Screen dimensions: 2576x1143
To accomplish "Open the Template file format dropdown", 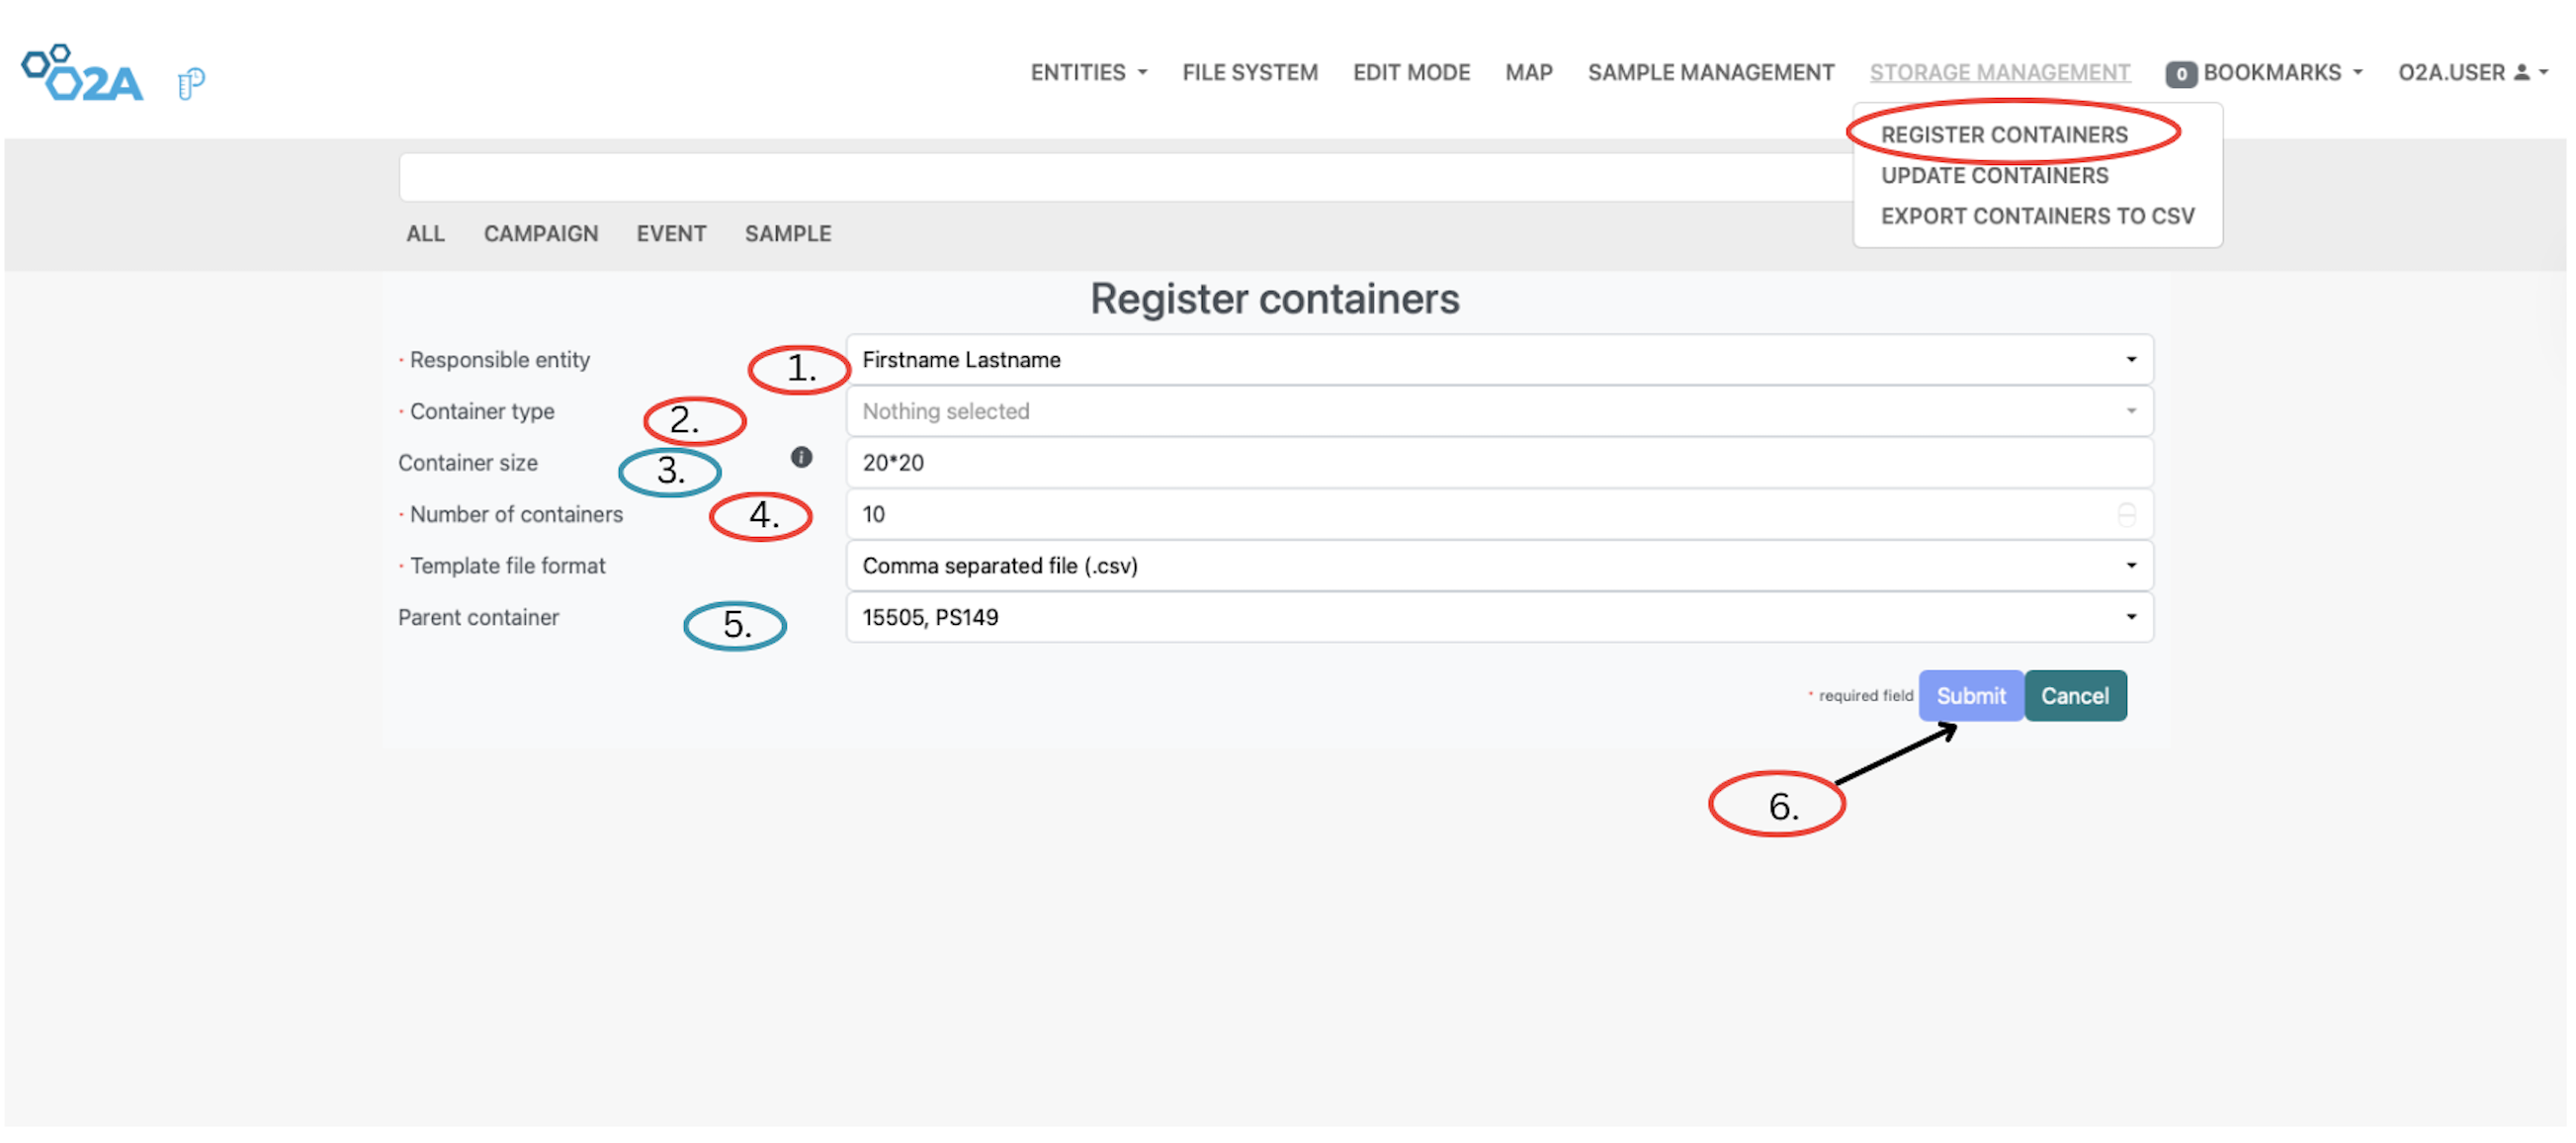I will [x=2131, y=565].
